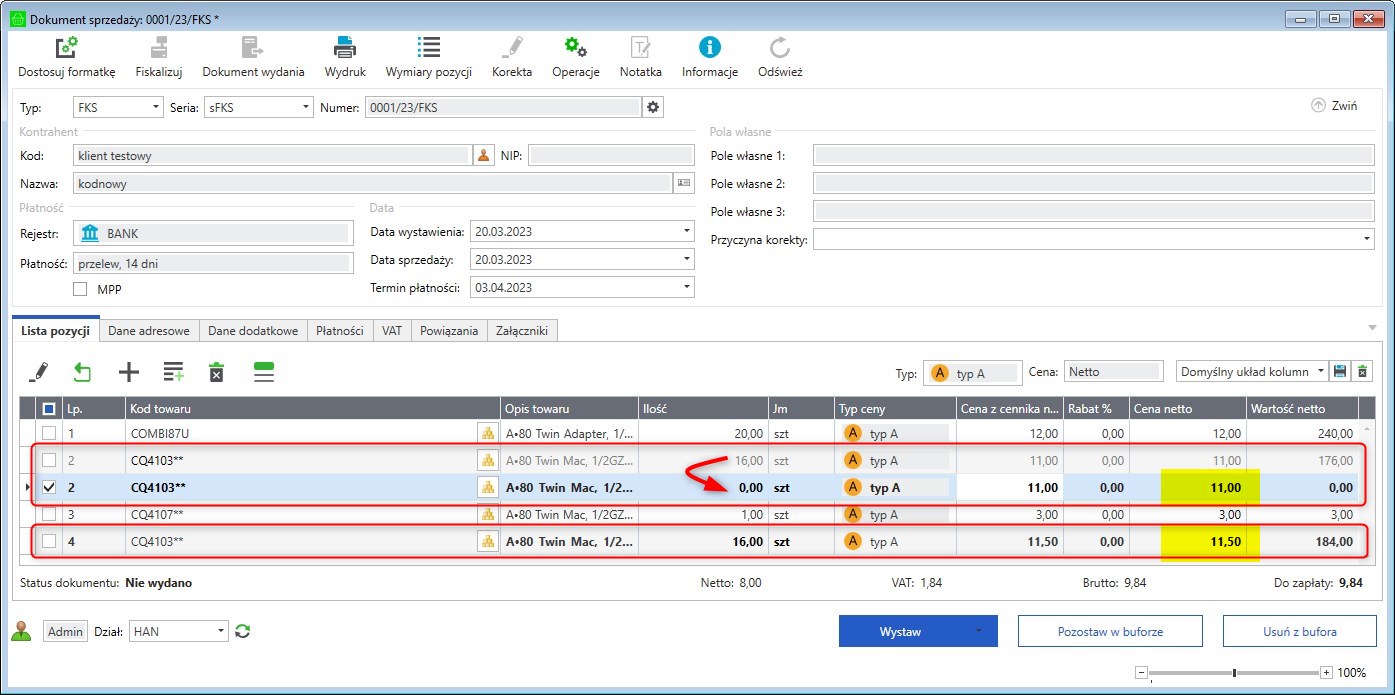
Task: Click the green bars list icon
Action: point(264,372)
